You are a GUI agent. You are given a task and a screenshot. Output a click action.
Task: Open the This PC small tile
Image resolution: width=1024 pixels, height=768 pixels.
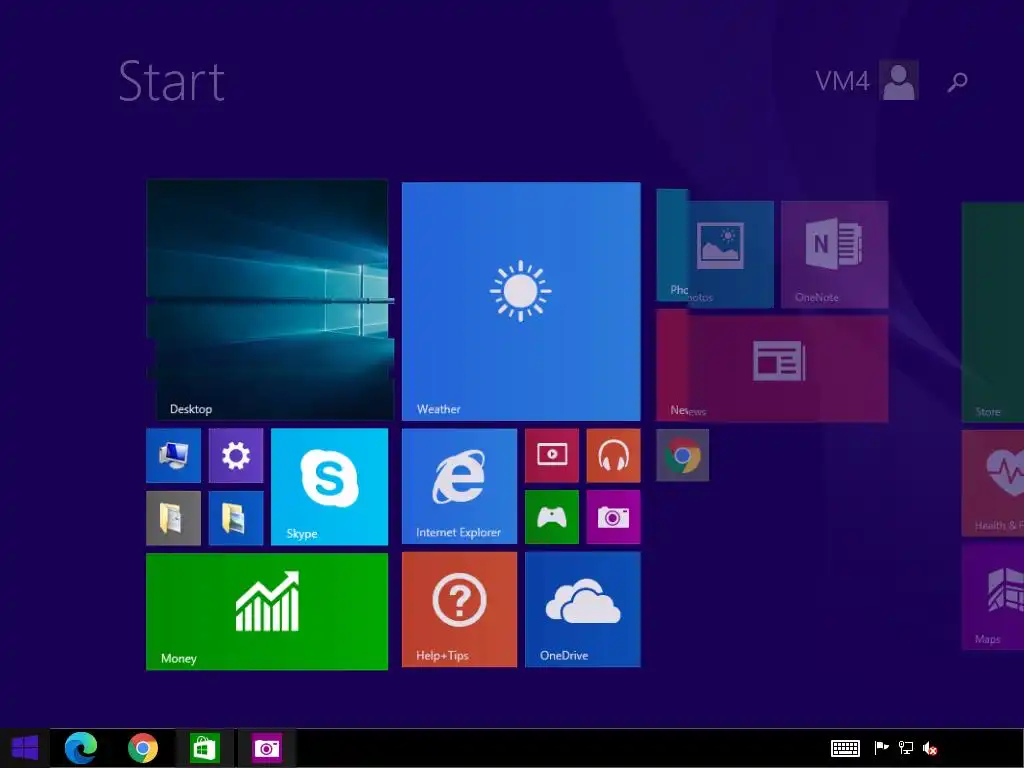point(174,455)
